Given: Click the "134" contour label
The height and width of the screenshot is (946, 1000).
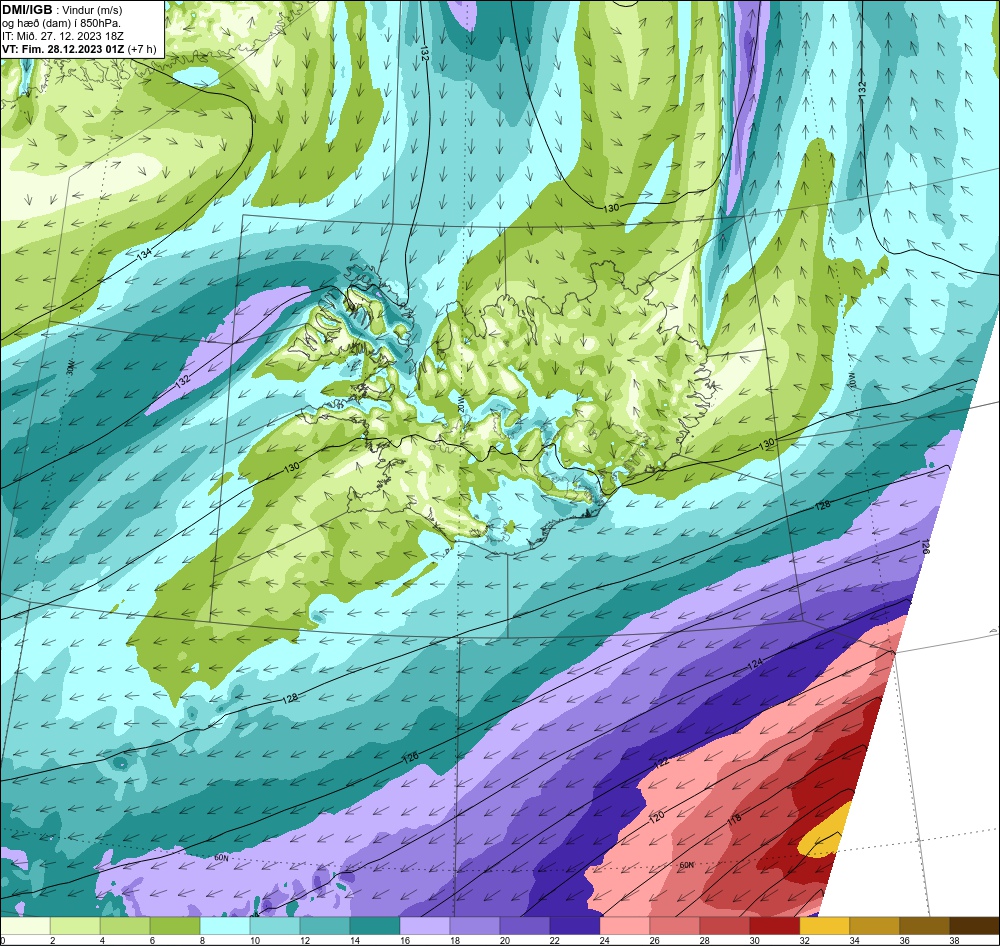Looking at the screenshot, I should [145, 254].
